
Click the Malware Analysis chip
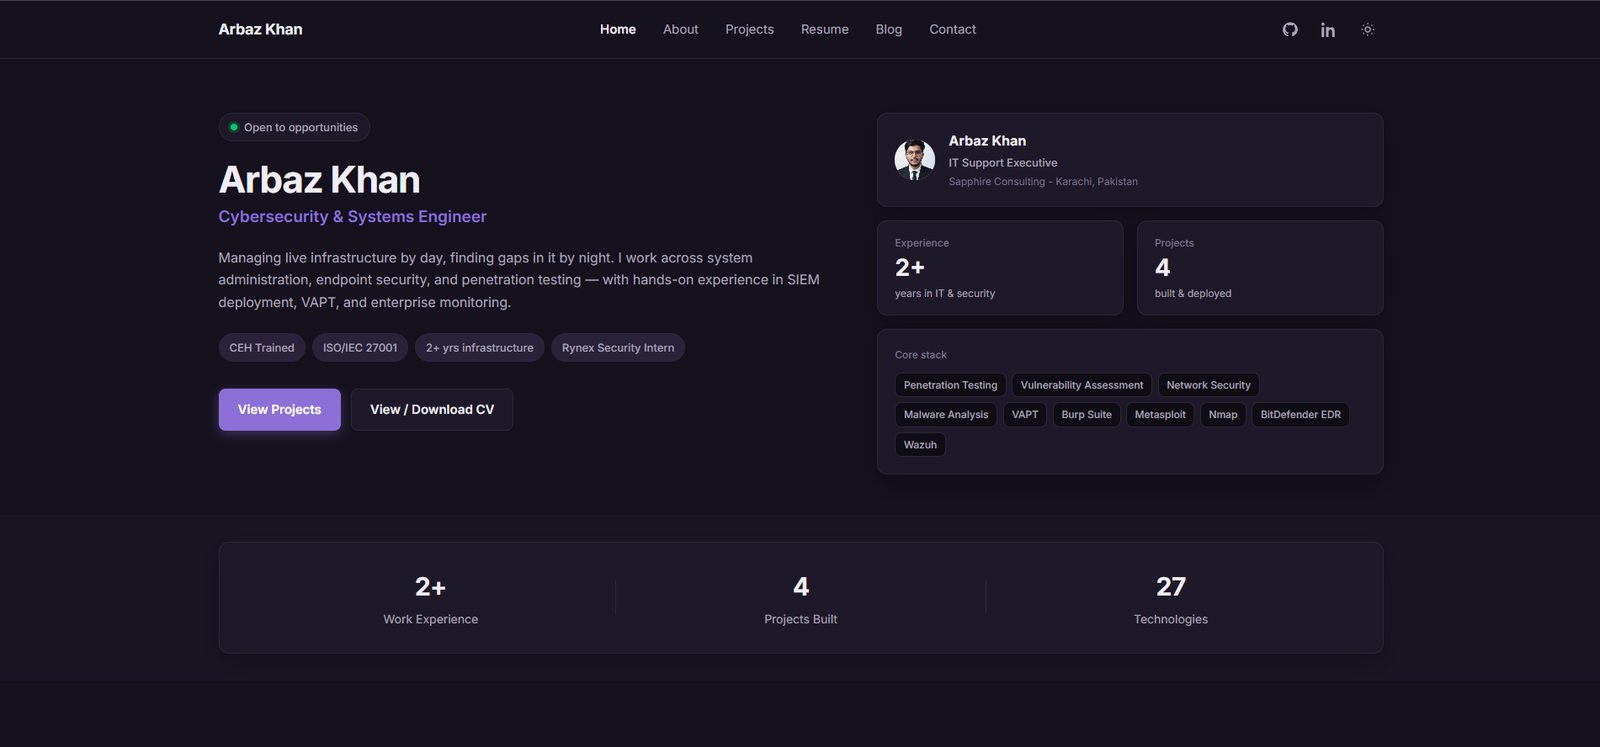coord(946,414)
